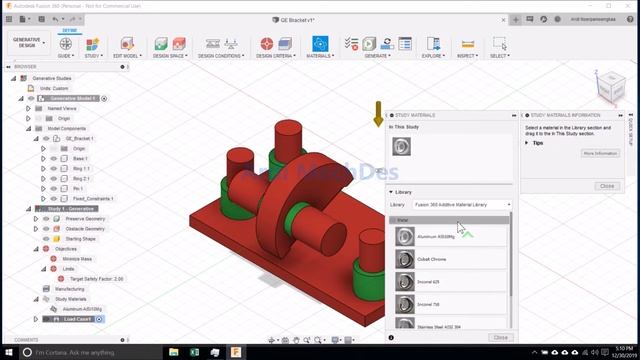Expand the Load Case1 node
640x360 pixels.
[x=36, y=319]
